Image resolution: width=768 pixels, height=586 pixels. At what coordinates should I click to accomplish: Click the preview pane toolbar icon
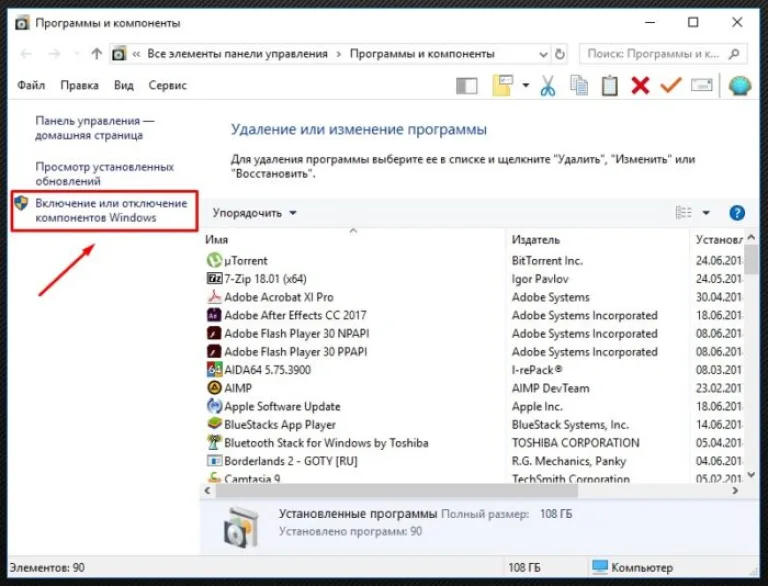pyautogui.click(x=466, y=86)
